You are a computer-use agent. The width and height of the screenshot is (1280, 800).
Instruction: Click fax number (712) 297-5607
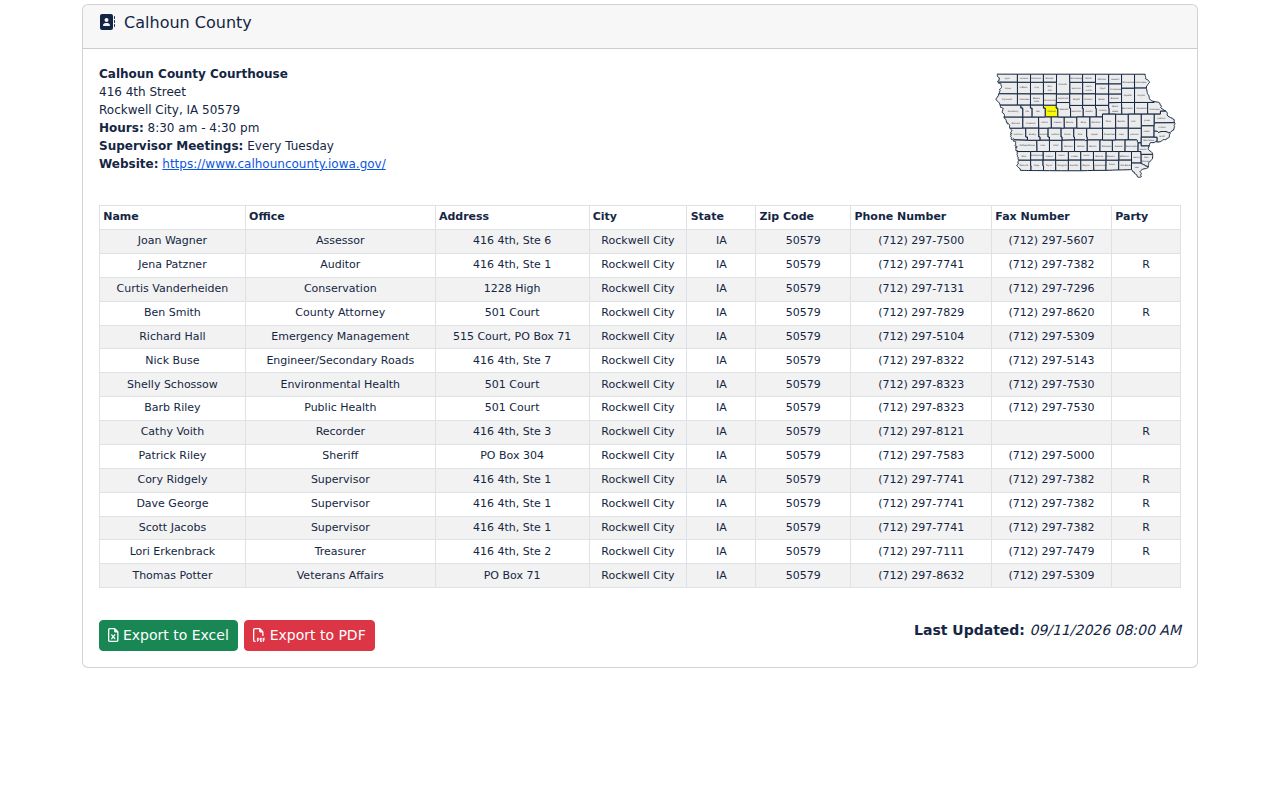pos(1051,241)
